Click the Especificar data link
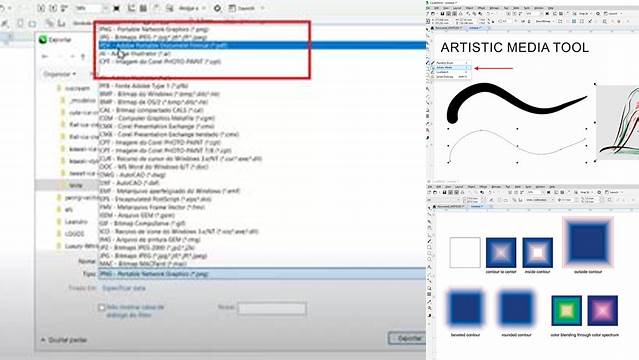Image resolution: width=639 pixels, height=360 pixels. [123, 288]
